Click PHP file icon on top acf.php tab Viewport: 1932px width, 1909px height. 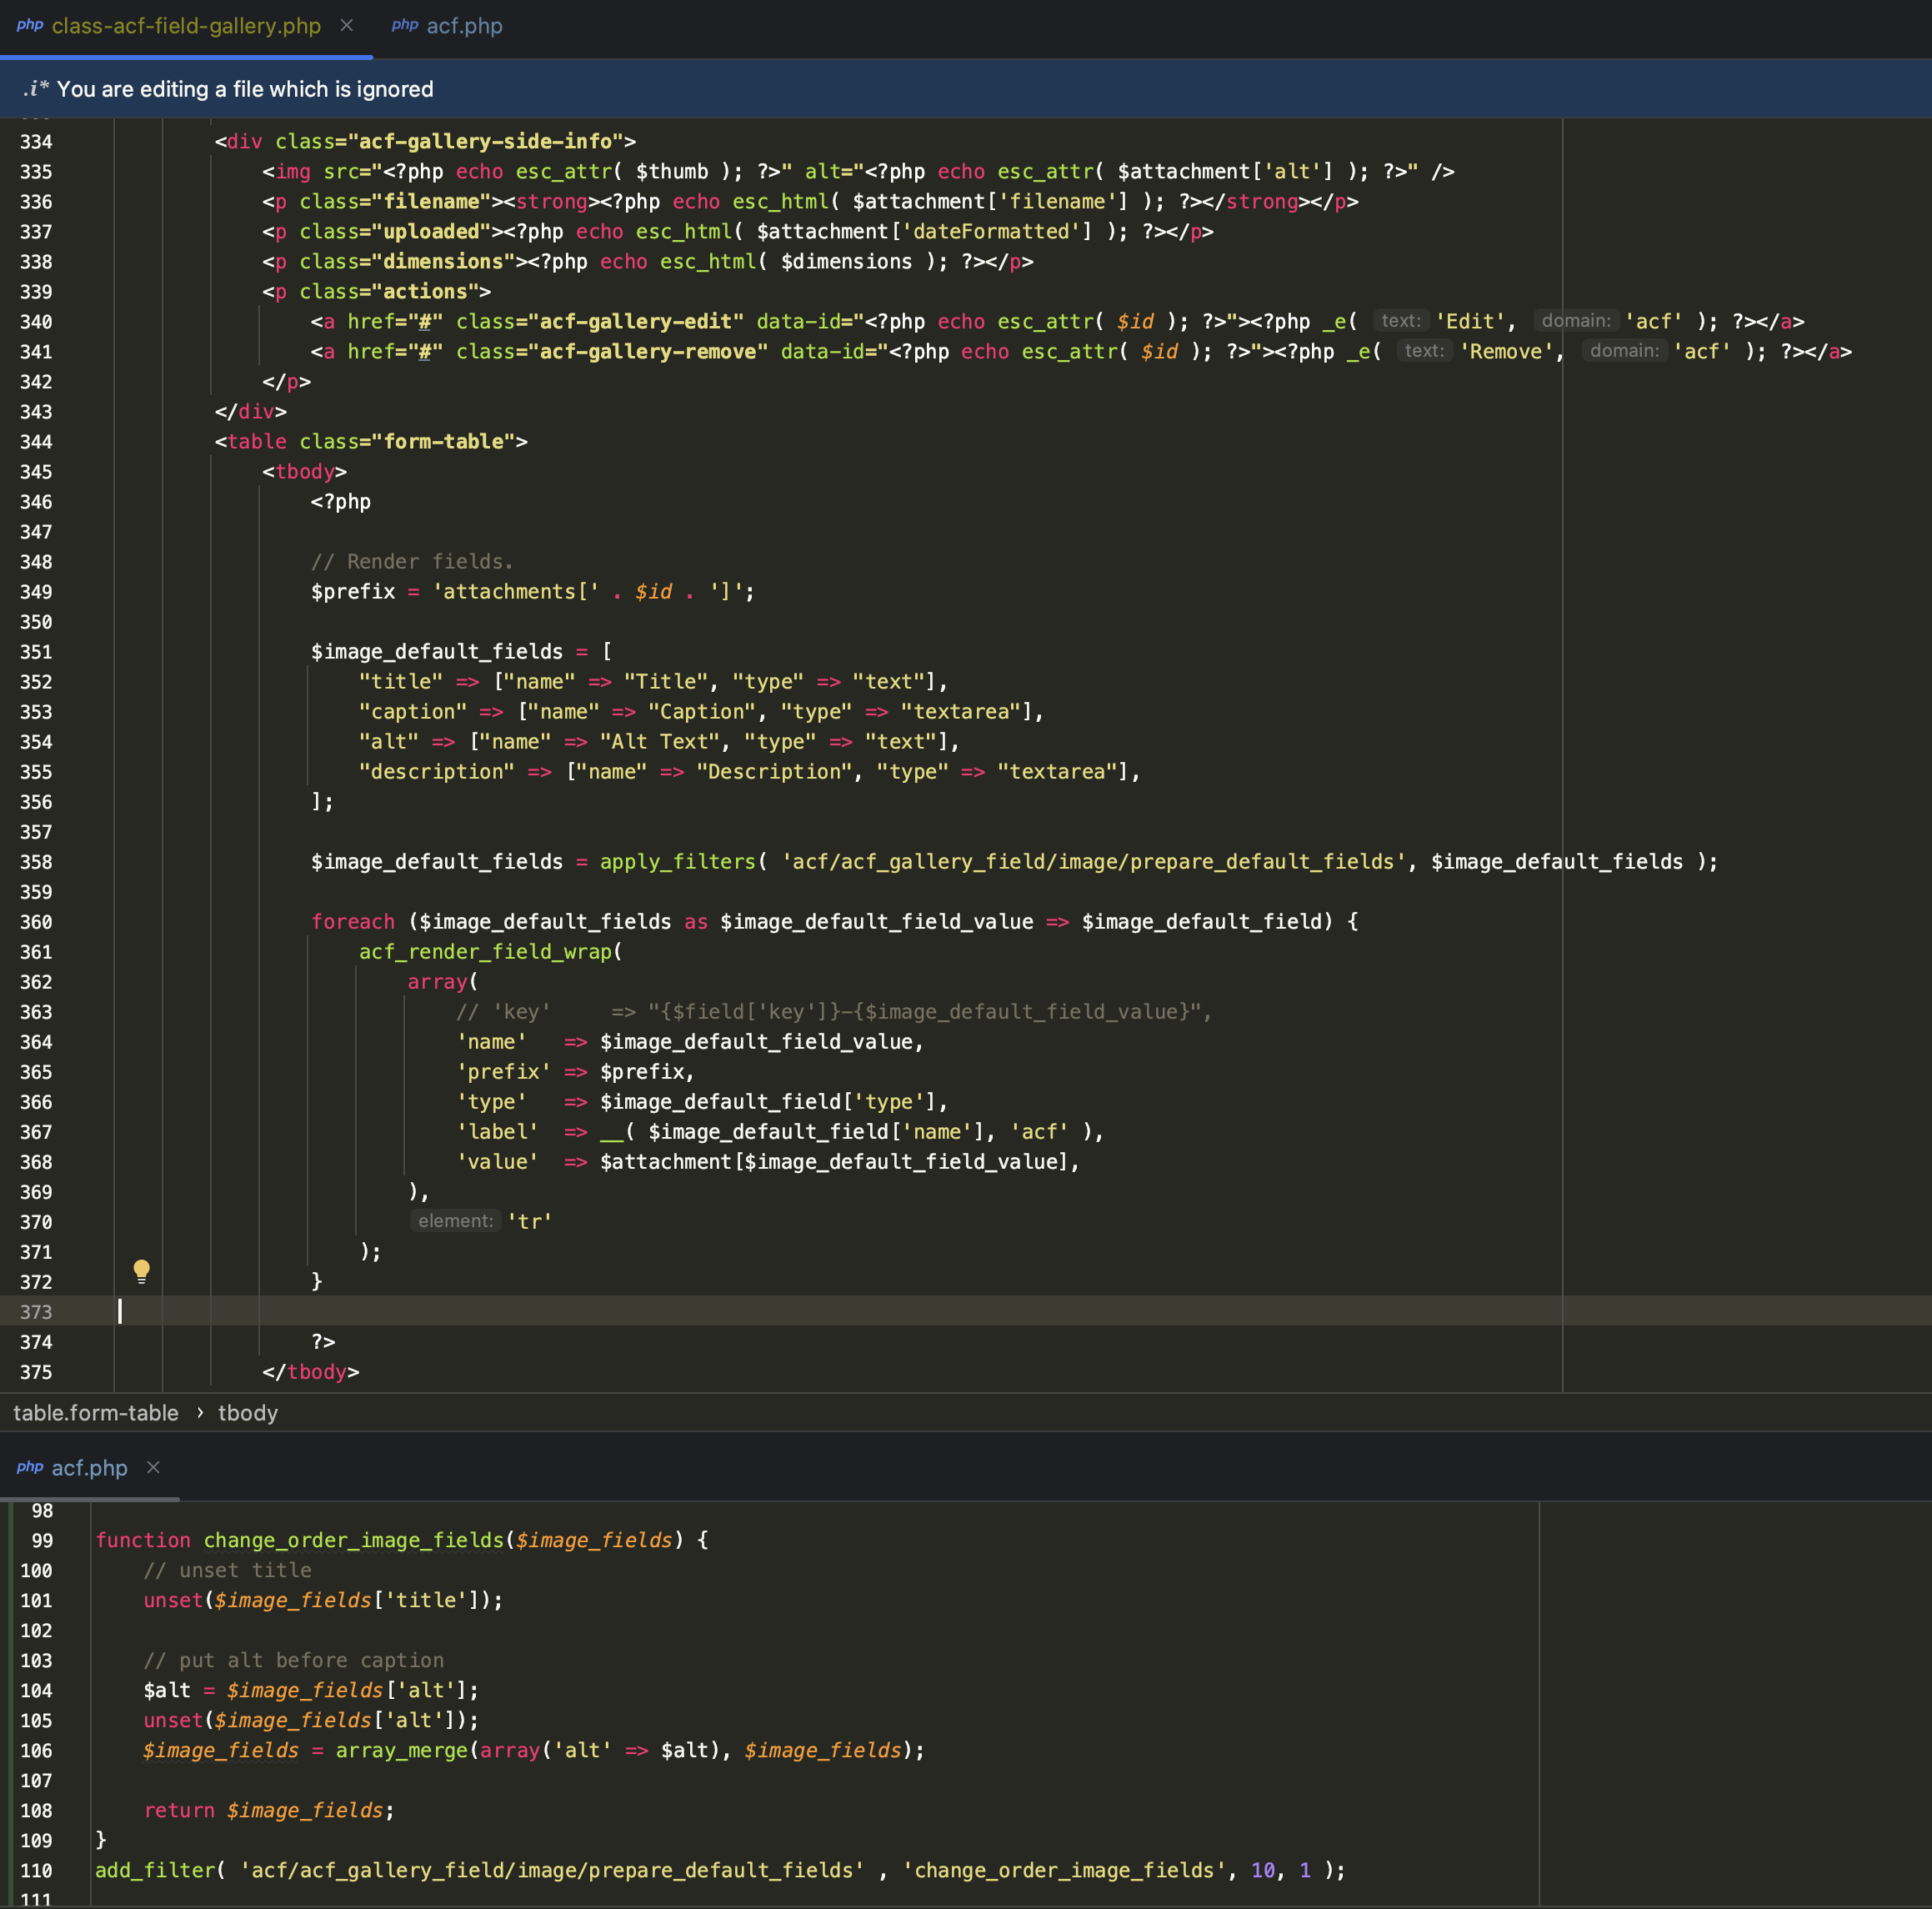tap(405, 25)
